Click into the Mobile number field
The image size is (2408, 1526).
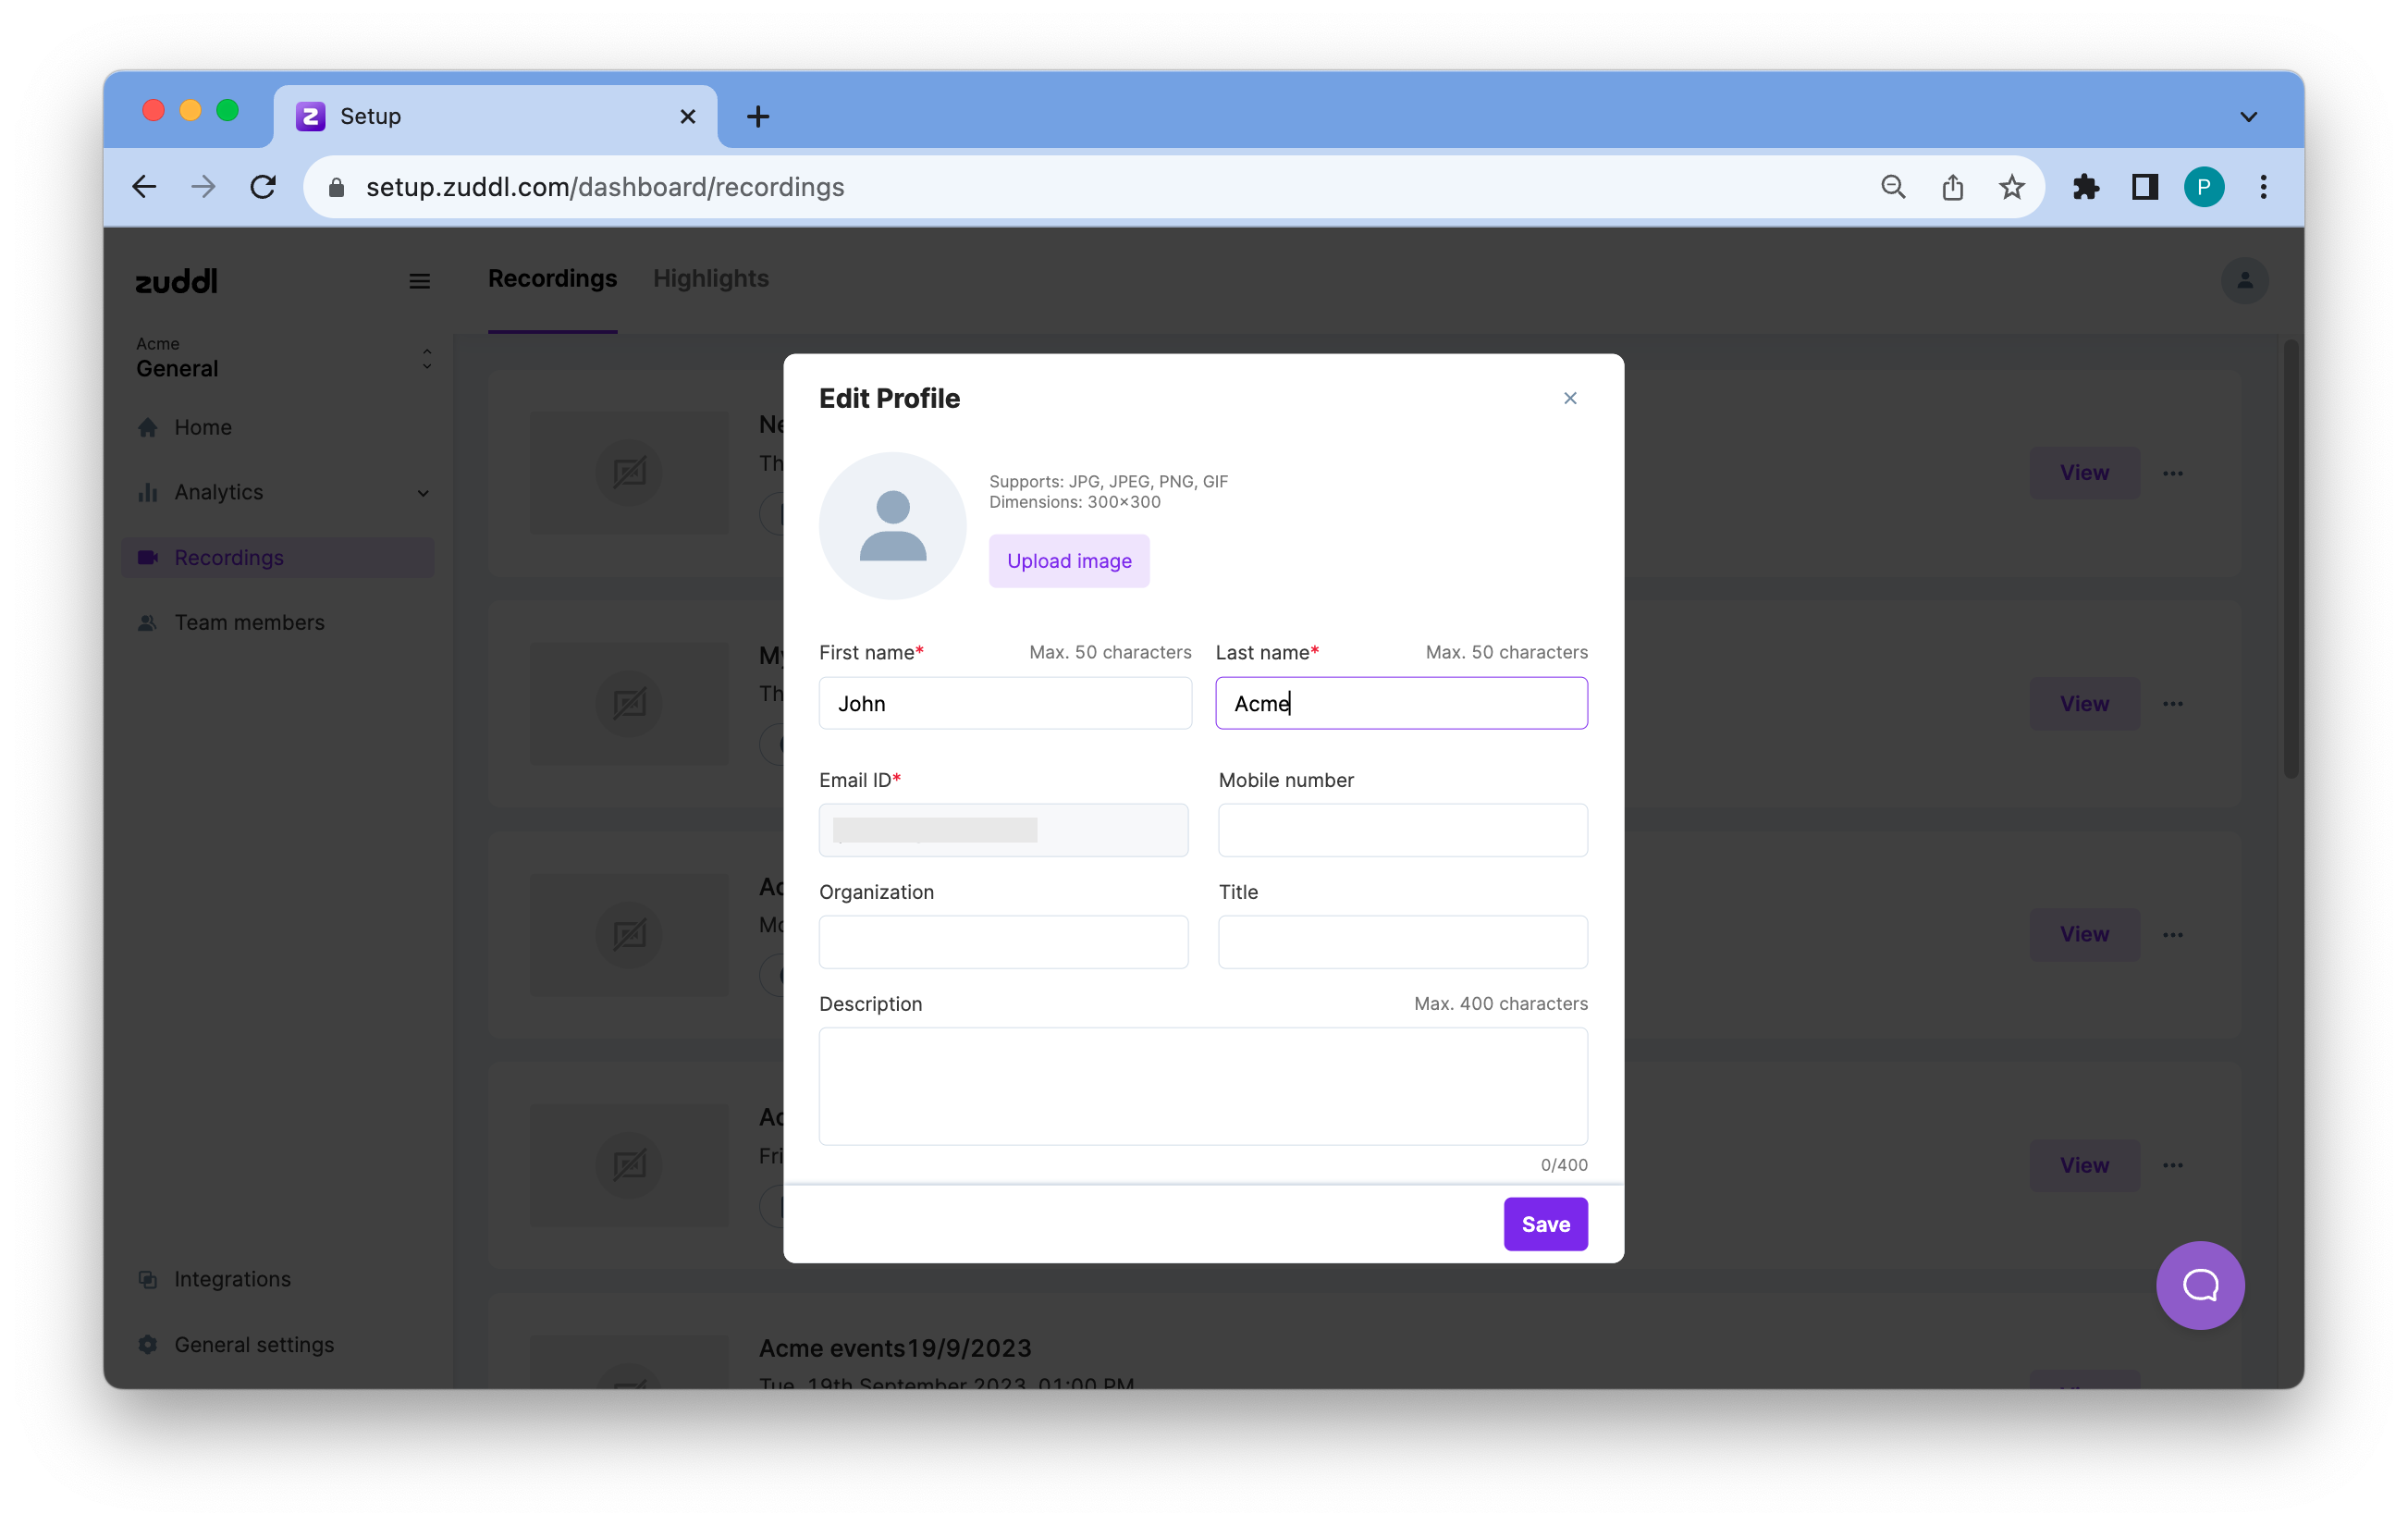coord(1402,830)
